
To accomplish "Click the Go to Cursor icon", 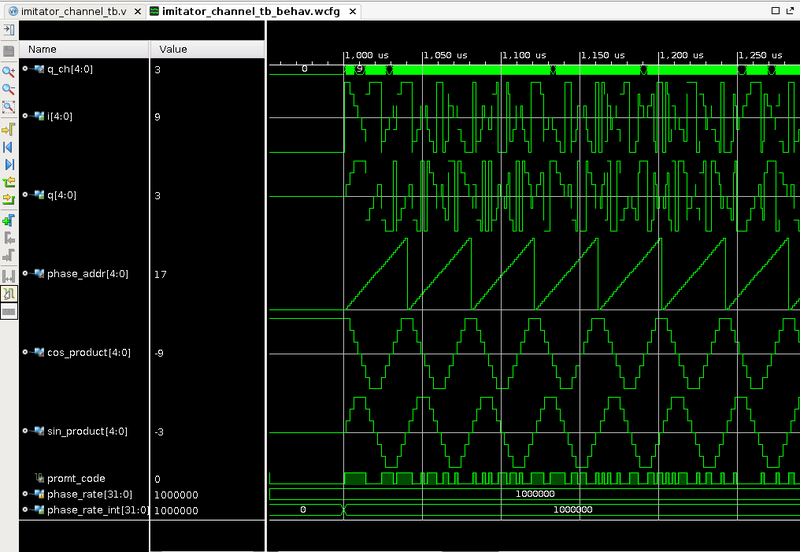I will coord(9,129).
